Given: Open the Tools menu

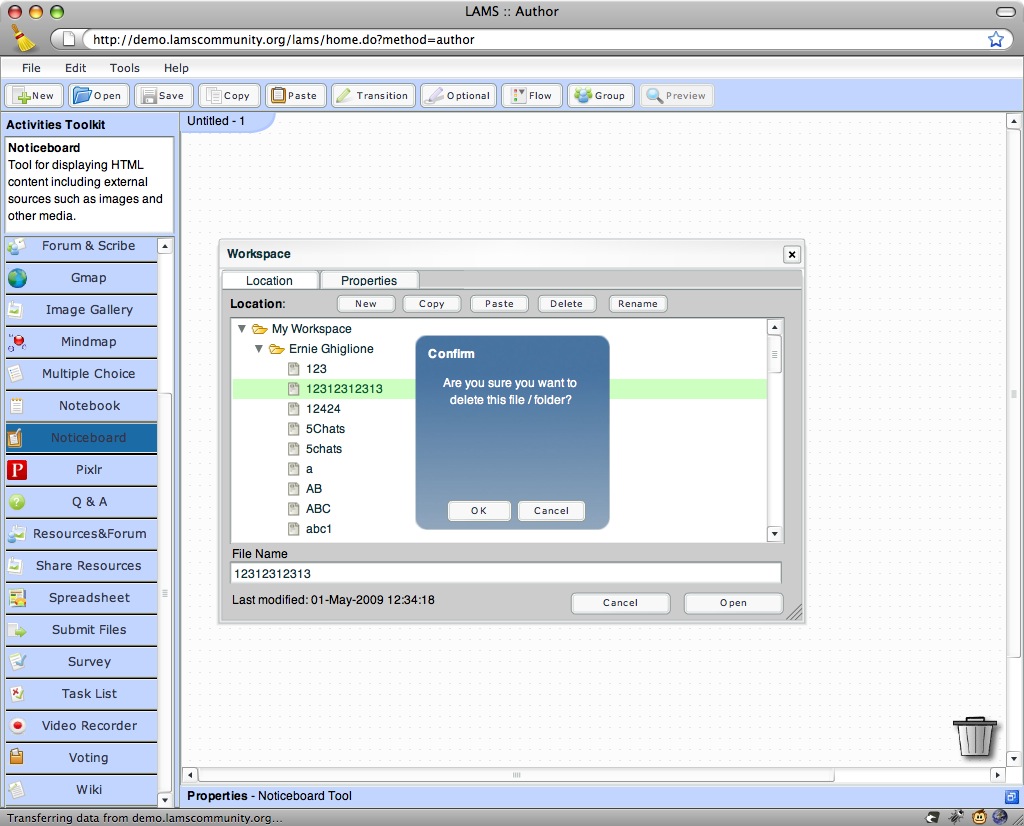Looking at the screenshot, I should tap(125, 68).
